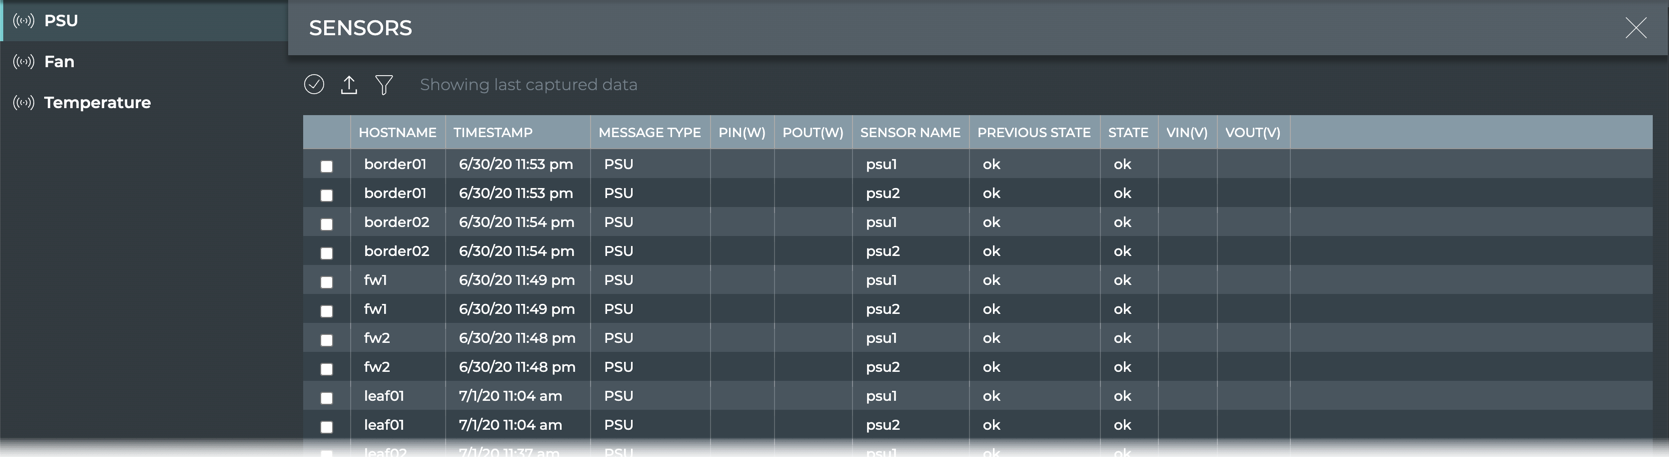The width and height of the screenshot is (1669, 457).
Task: Check the border01 psu1 row checkbox
Action: coord(326,166)
